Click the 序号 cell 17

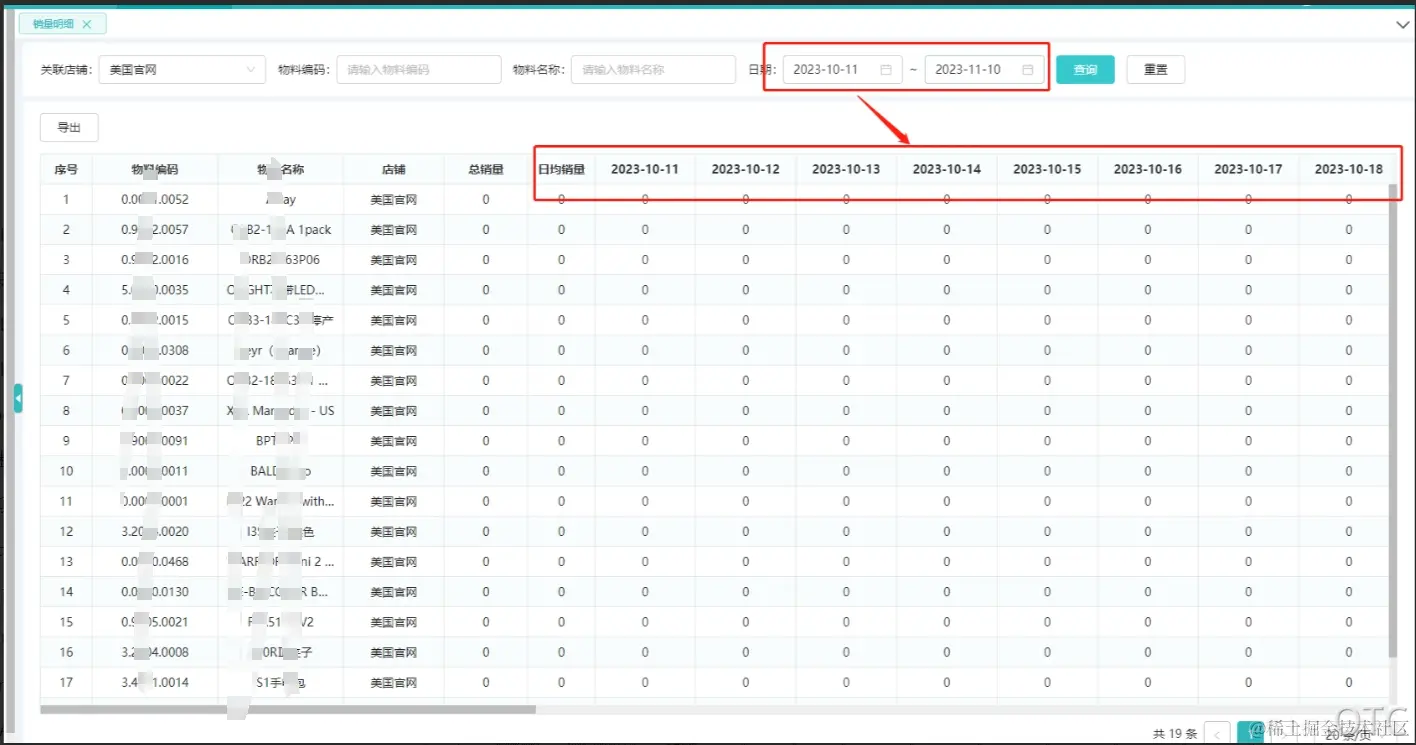(x=66, y=682)
